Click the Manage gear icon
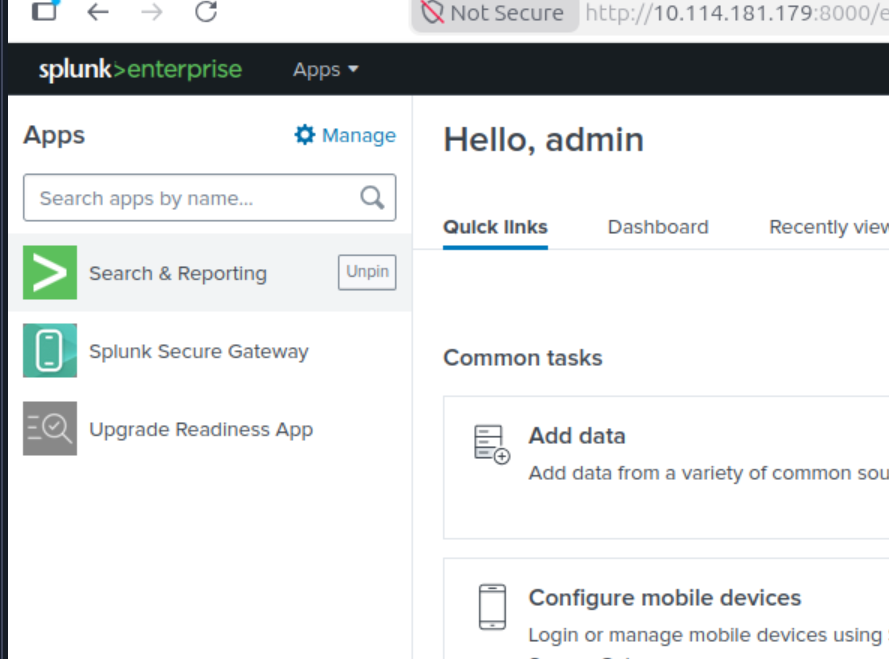This screenshot has height=659, width=889. 304,135
